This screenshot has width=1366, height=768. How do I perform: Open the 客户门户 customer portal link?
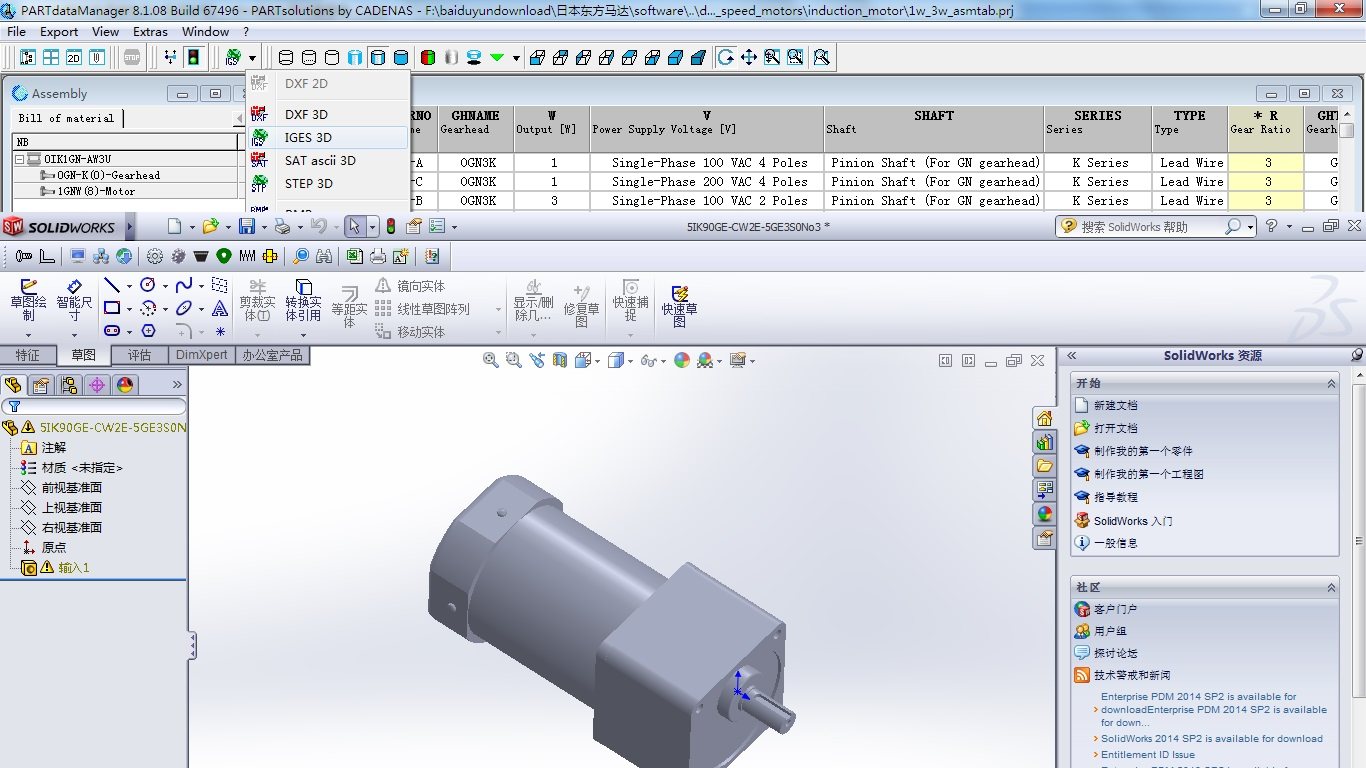[1115, 609]
